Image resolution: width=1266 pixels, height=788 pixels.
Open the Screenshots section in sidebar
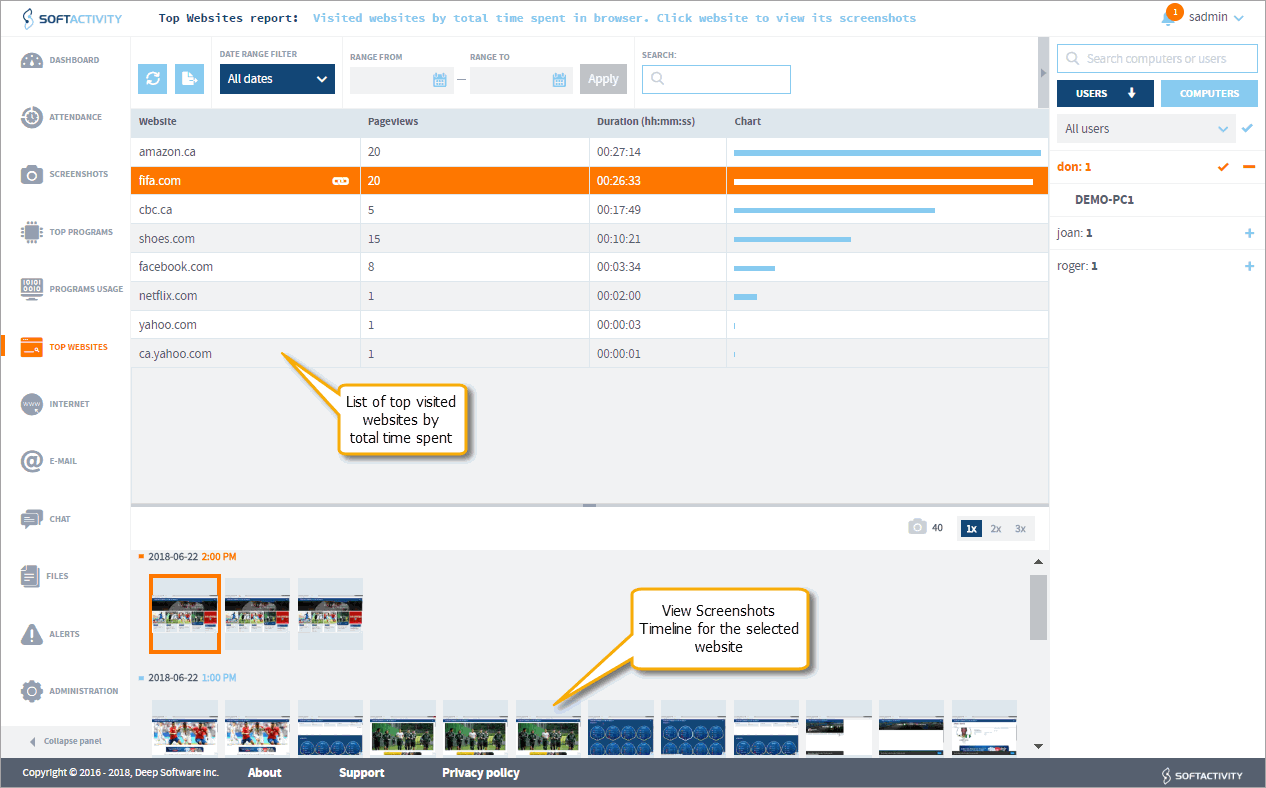point(65,175)
